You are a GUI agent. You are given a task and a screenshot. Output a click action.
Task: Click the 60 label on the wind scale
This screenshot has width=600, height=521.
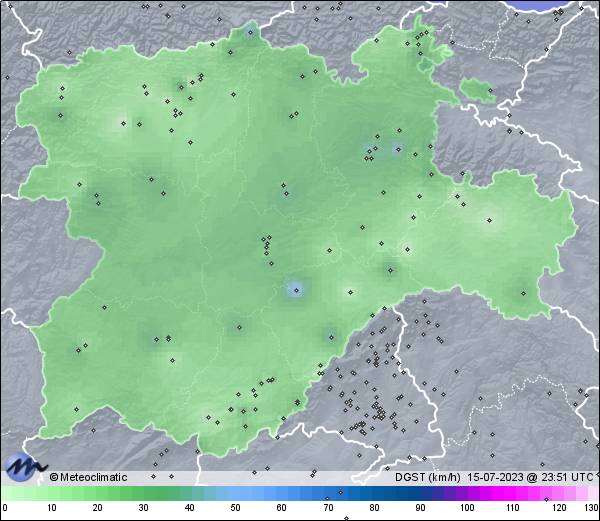(281, 508)
